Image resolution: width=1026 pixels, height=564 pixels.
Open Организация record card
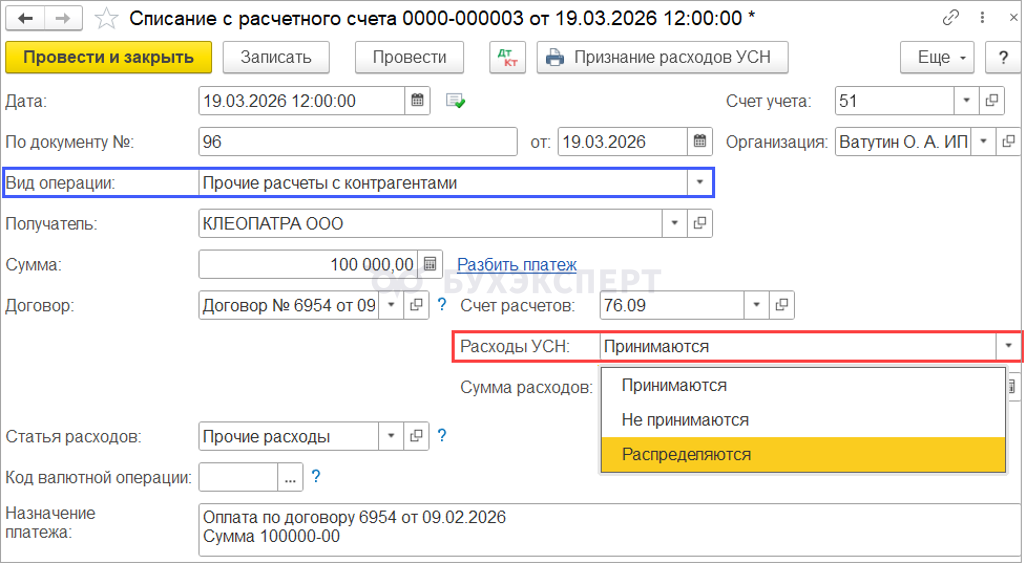[1008, 141]
